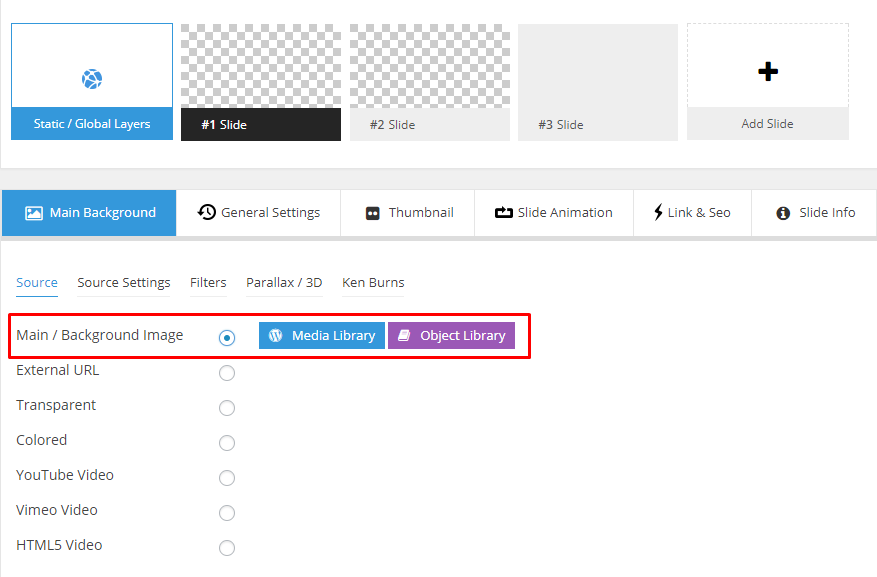Choose HTML5 Video as the source

pos(227,548)
